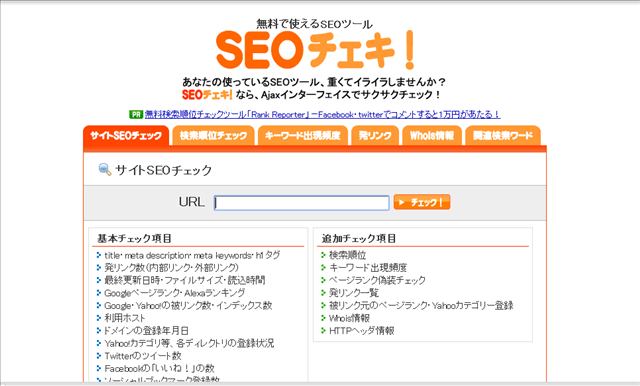Click 被リンク元のページランク・Yahooカテゴリー登録 item

[421, 306]
